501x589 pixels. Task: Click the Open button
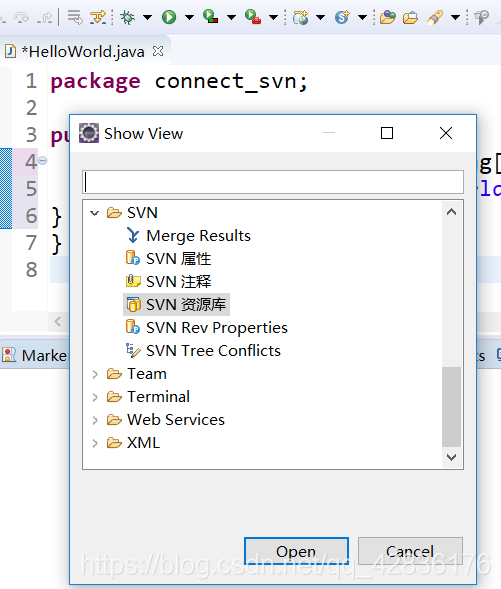[x=296, y=551]
